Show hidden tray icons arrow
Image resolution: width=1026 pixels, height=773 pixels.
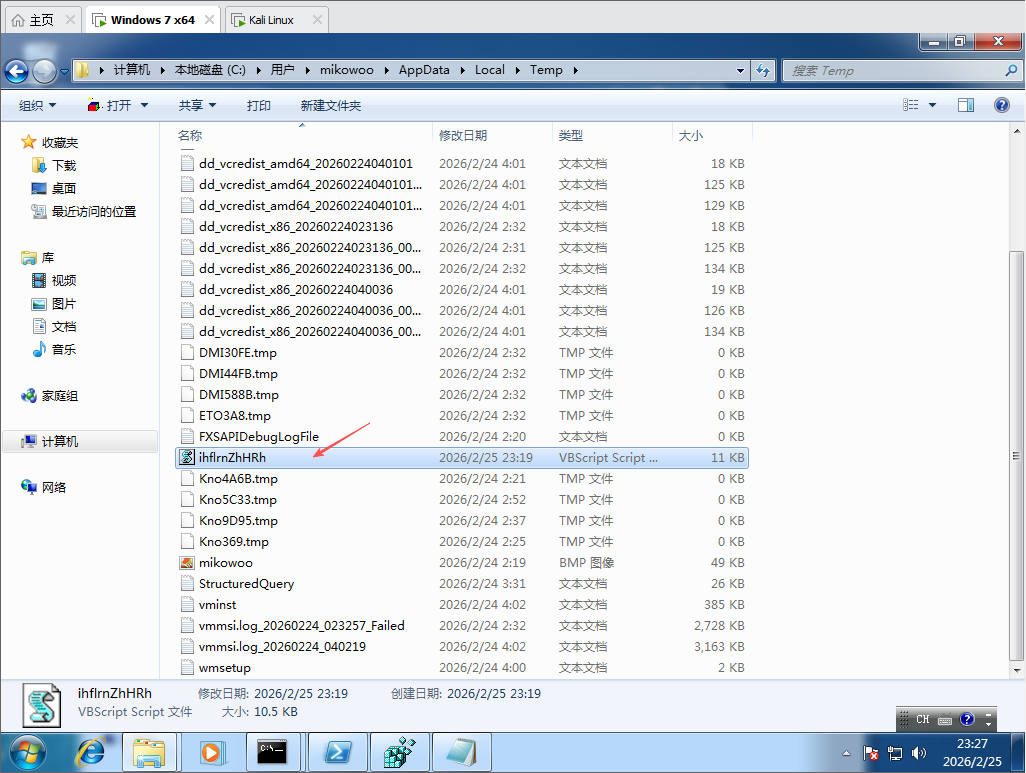click(846, 753)
